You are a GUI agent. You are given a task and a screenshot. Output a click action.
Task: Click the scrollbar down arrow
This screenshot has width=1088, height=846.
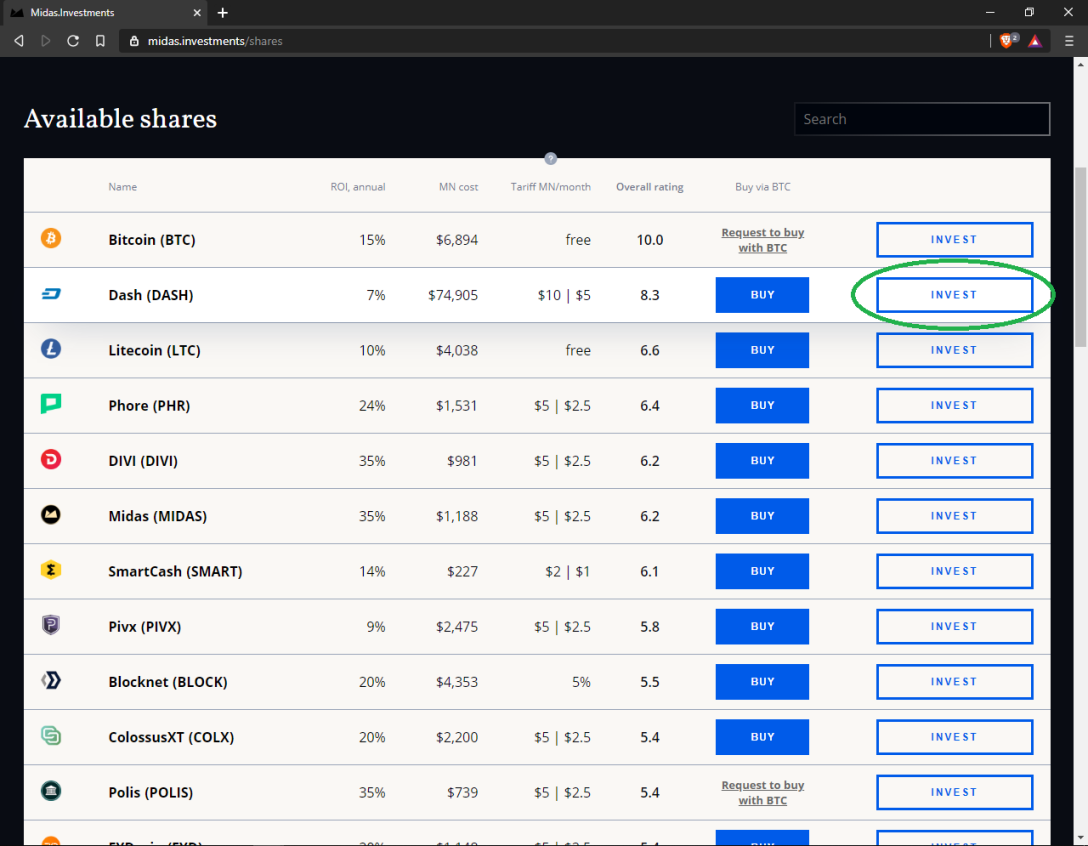point(1080,839)
